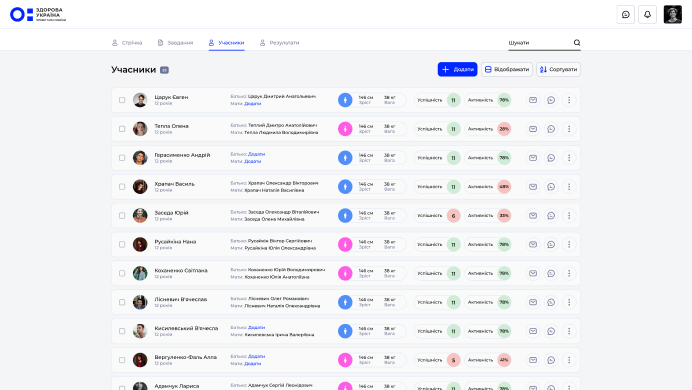Screen dimensions: 692x390
Task: Open three-dot menu for Лісневич В'ячеслав
Action: [x=569, y=302]
